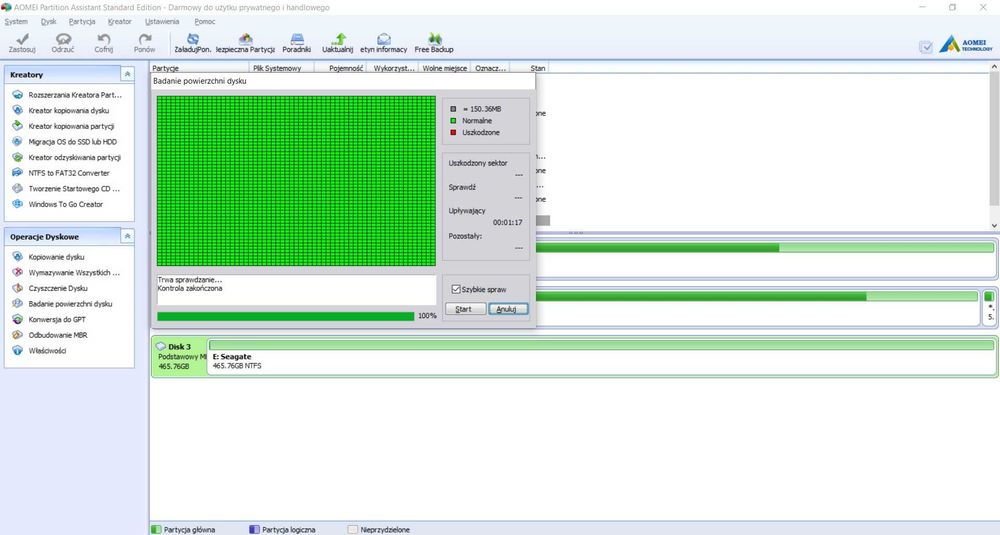The image size is (1000, 535).
Task: Open the Kreator menu
Action: pos(119,22)
